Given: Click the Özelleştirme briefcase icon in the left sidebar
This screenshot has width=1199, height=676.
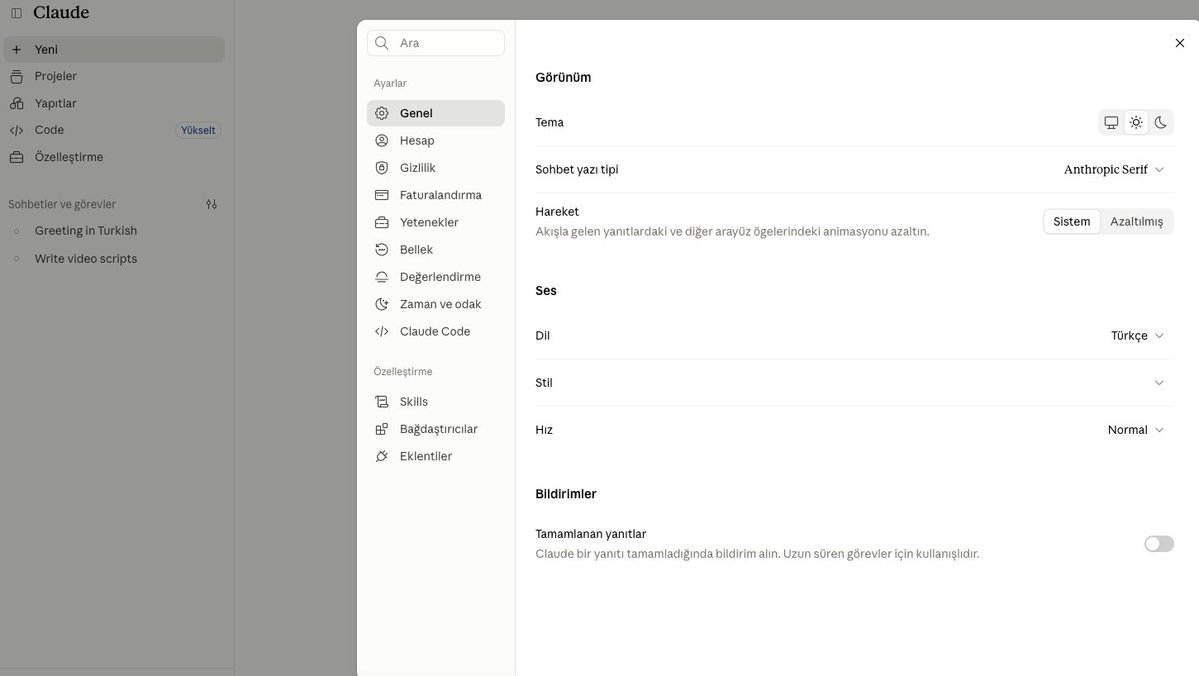Looking at the screenshot, I should click(x=16, y=157).
